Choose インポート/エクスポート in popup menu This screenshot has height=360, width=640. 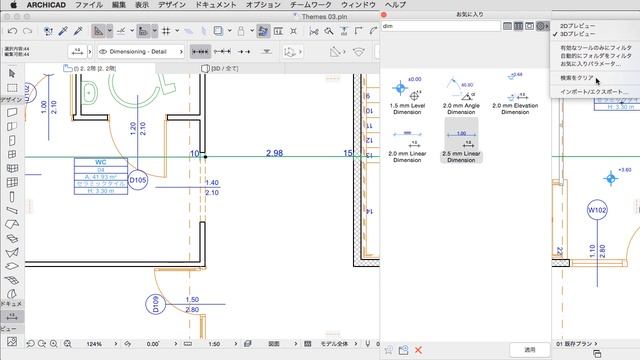click(x=594, y=92)
